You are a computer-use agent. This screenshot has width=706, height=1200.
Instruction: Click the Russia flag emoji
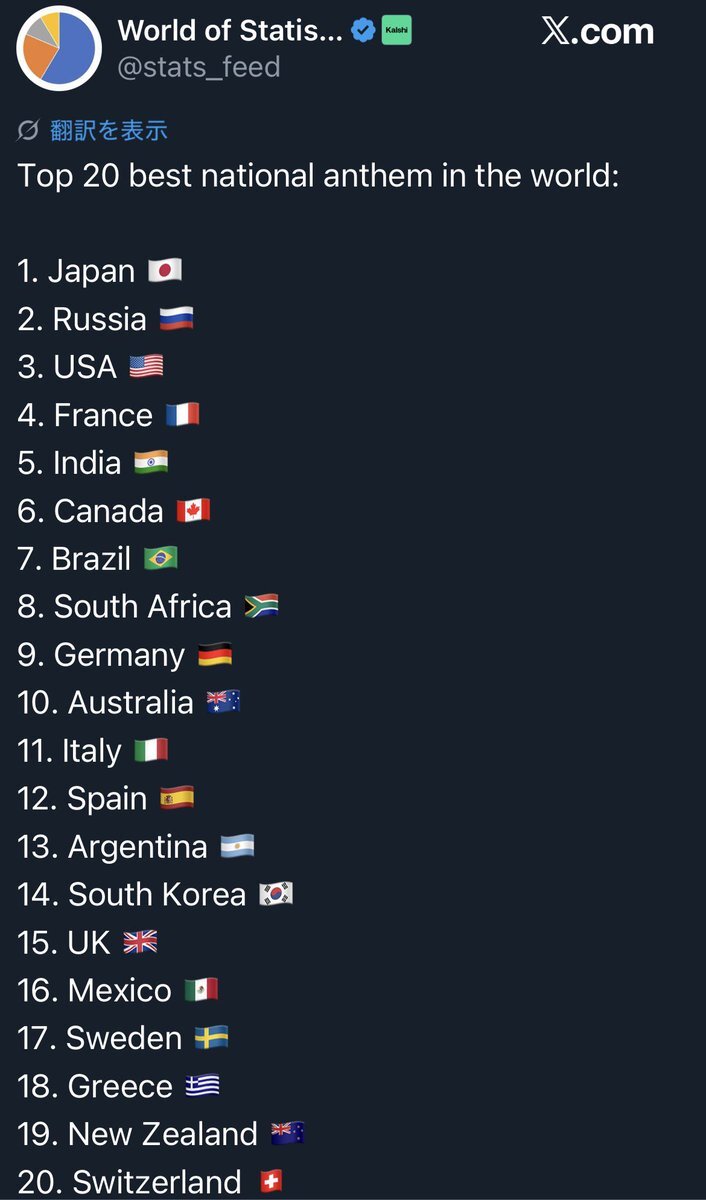point(176,319)
